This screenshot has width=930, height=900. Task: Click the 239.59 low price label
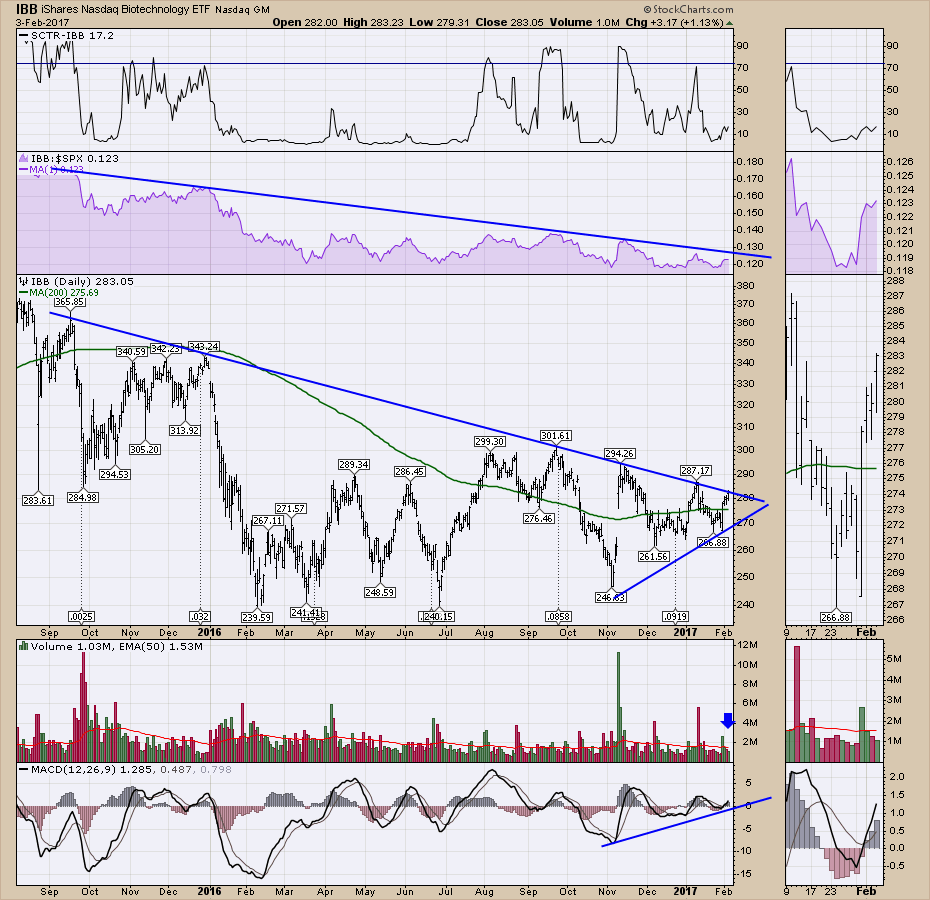click(257, 617)
